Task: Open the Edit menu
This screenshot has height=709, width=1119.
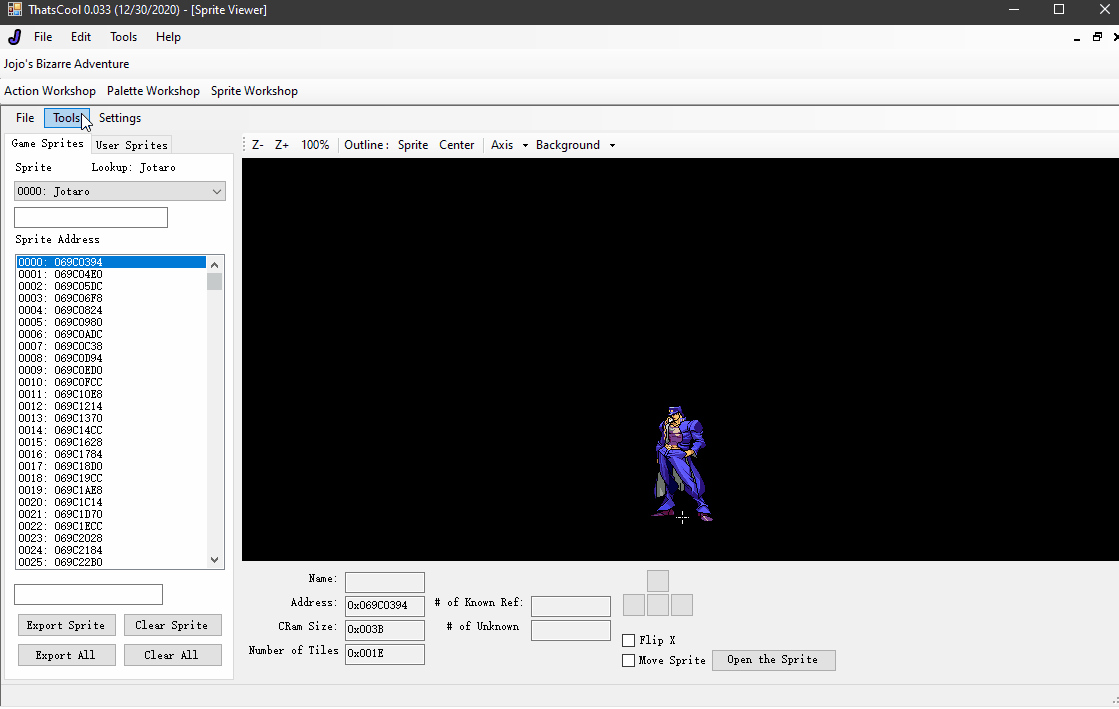Action: click(x=81, y=37)
